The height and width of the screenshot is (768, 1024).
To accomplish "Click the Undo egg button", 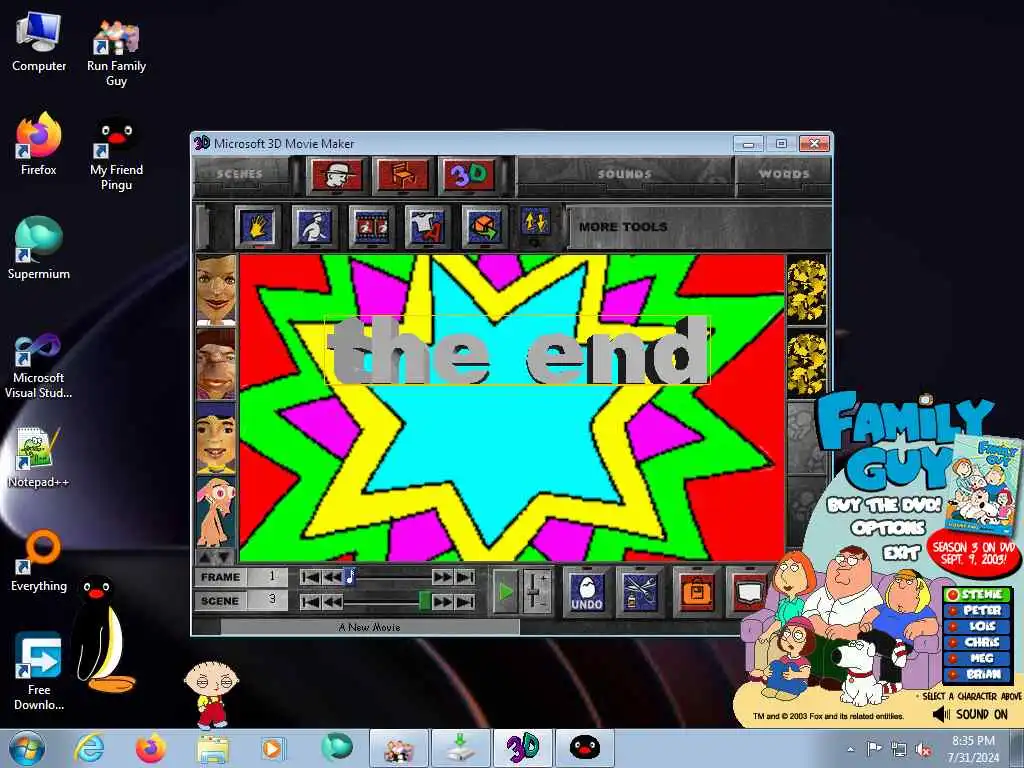I will 586,592.
